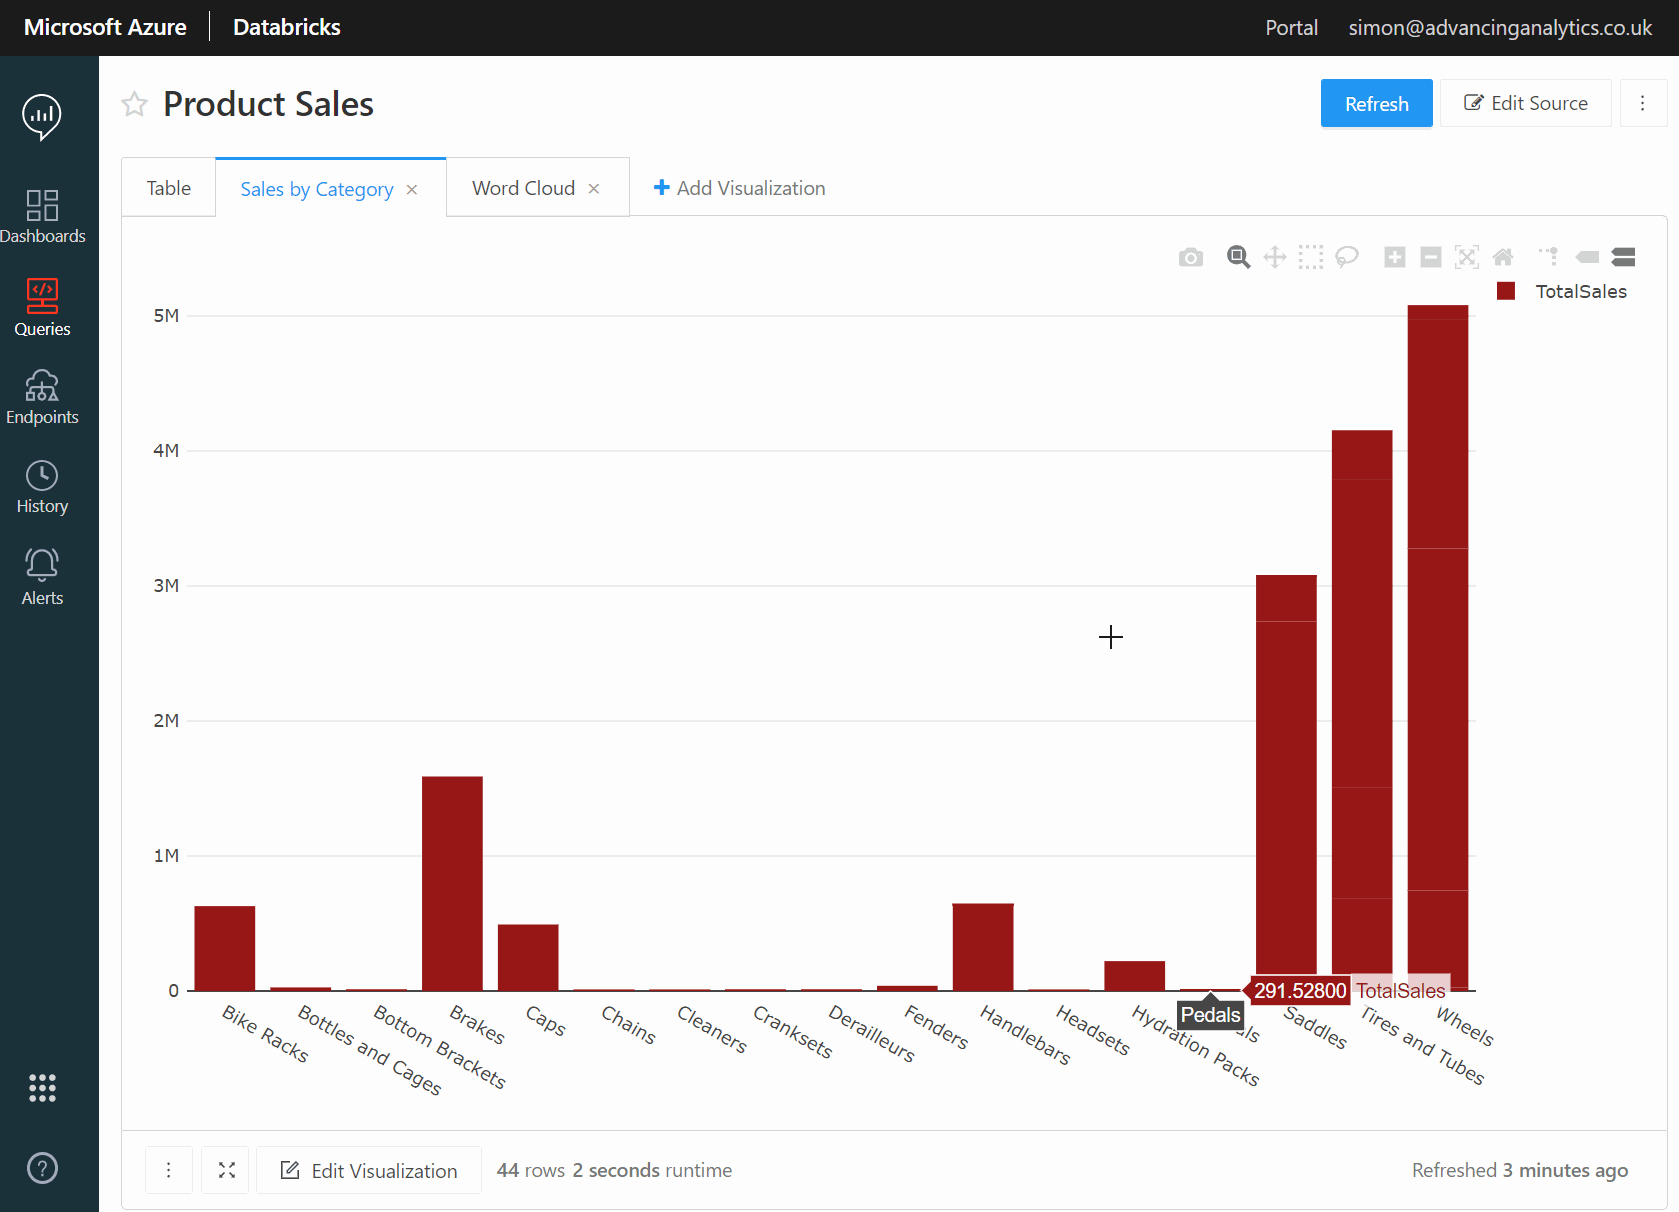
Task: Open the Word Cloud tab
Action: (x=523, y=187)
